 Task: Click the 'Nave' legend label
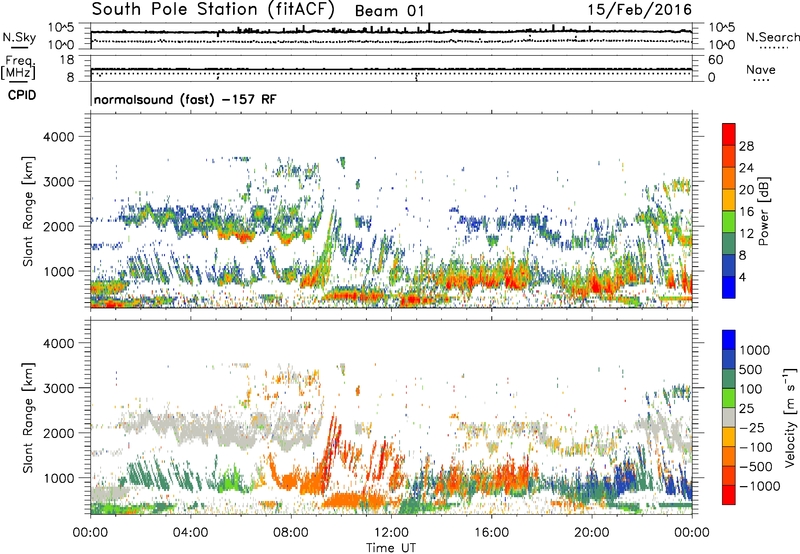pyautogui.click(x=761, y=69)
